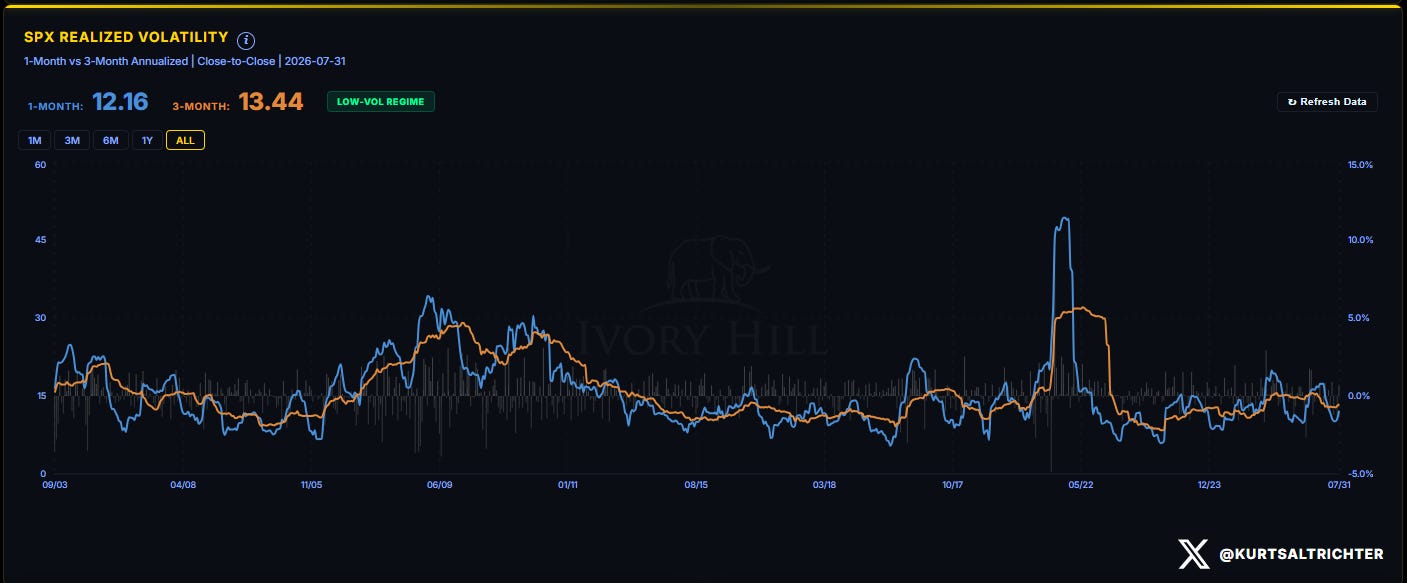Click the 10.0% right axis label
Viewport: 1407px width, 583px height.
point(1360,240)
